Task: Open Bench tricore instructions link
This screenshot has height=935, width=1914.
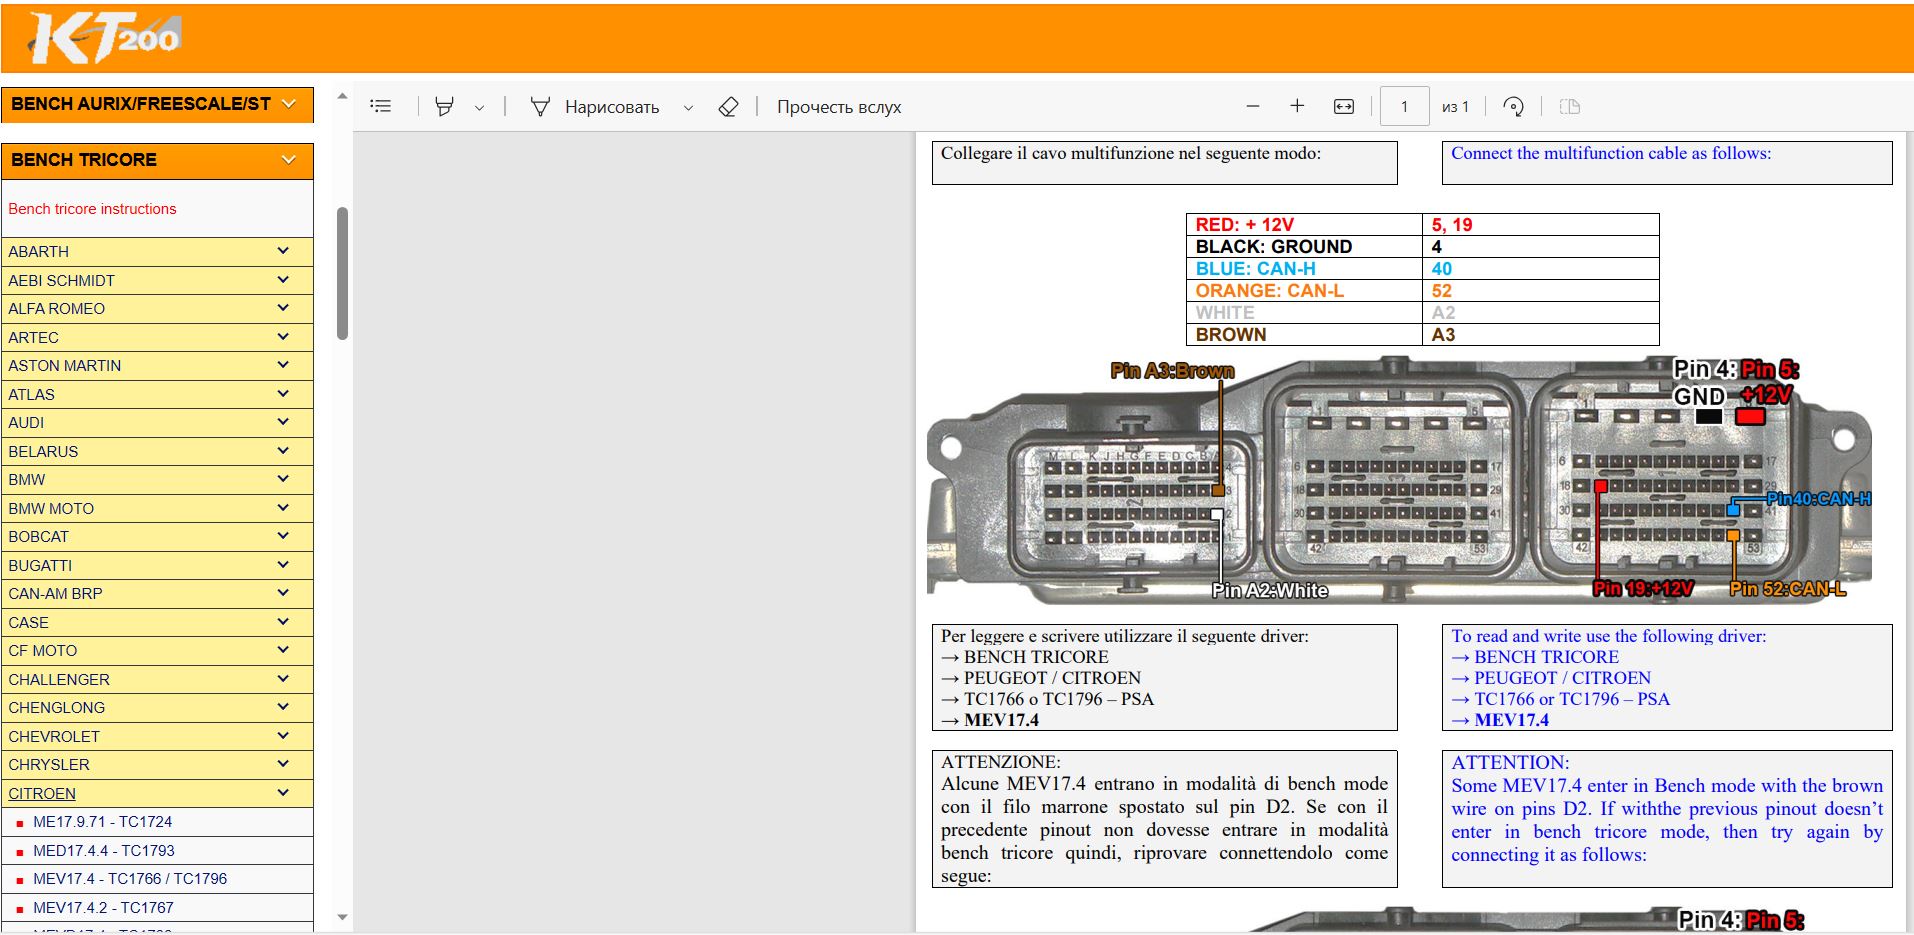Action: click(x=92, y=209)
